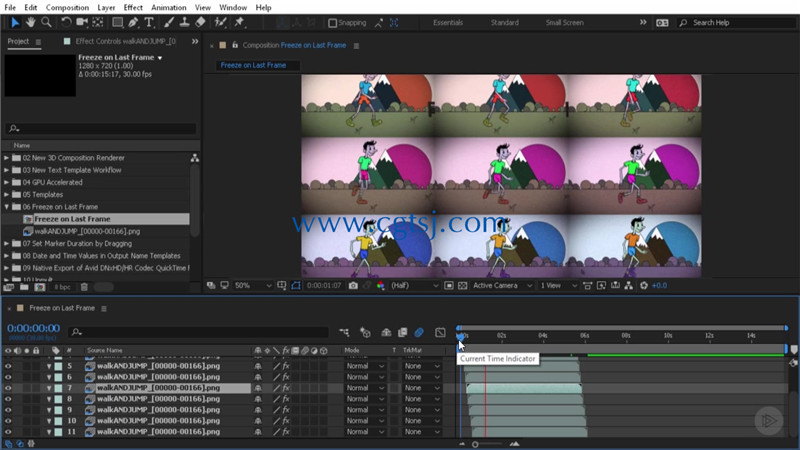Screen dimensions: 800x450
Task: Hide layer 10 with its eye icon
Action: (x=8, y=421)
